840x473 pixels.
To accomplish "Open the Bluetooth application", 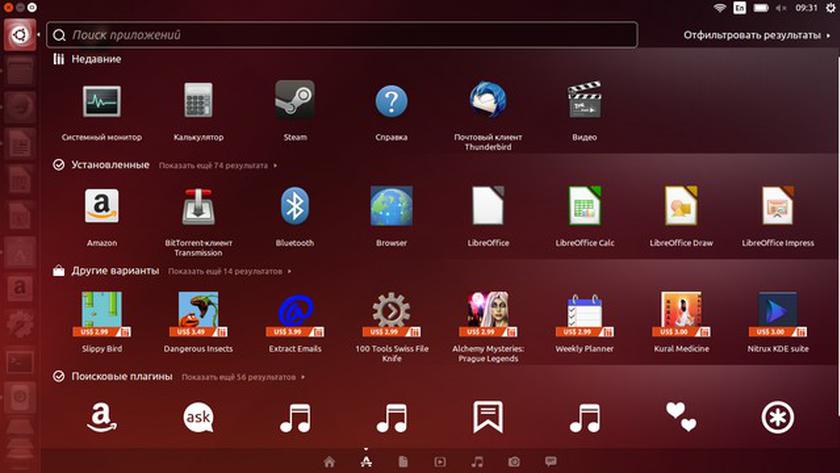I will (294, 207).
